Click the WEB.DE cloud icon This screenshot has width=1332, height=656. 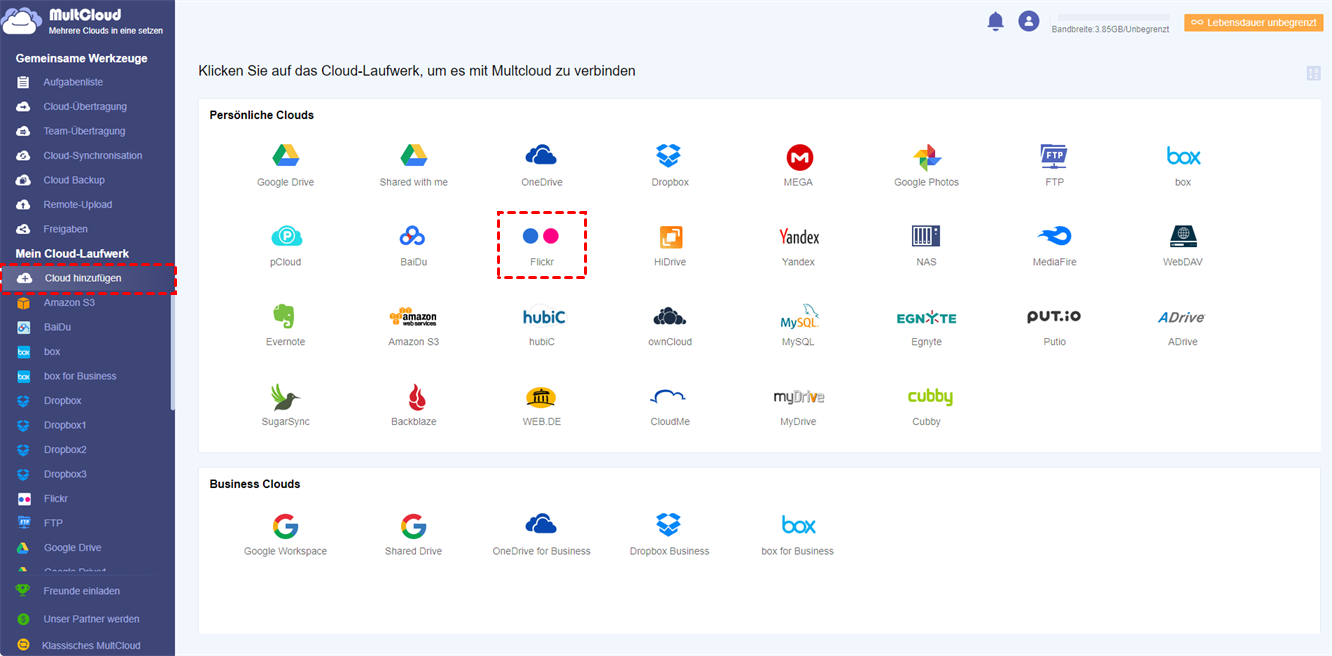point(541,397)
